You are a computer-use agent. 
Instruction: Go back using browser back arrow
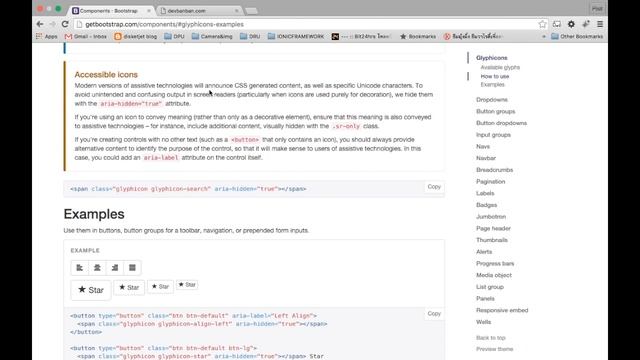coord(40,24)
